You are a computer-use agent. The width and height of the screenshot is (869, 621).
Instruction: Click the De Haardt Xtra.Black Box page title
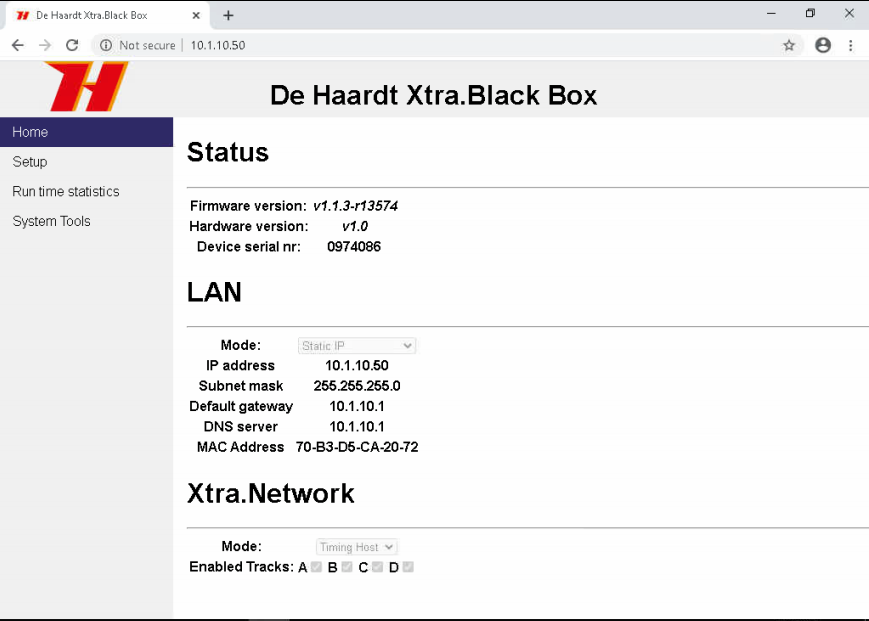(x=433, y=95)
